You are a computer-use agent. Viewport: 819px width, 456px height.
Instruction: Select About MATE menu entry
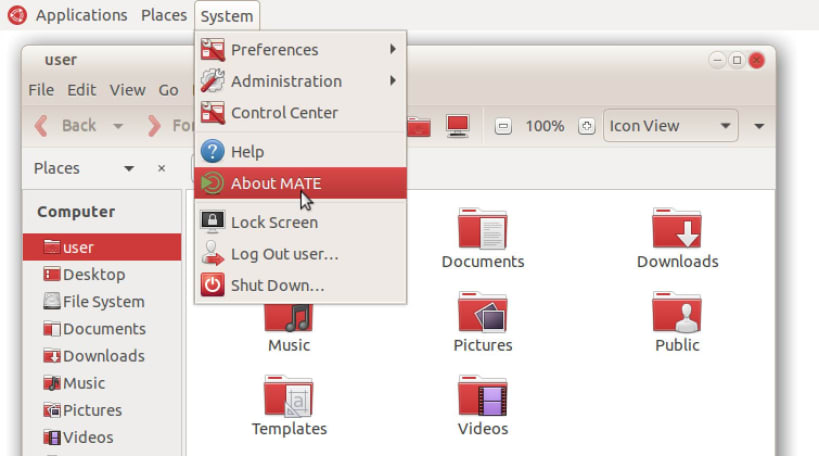tap(300, 183)
